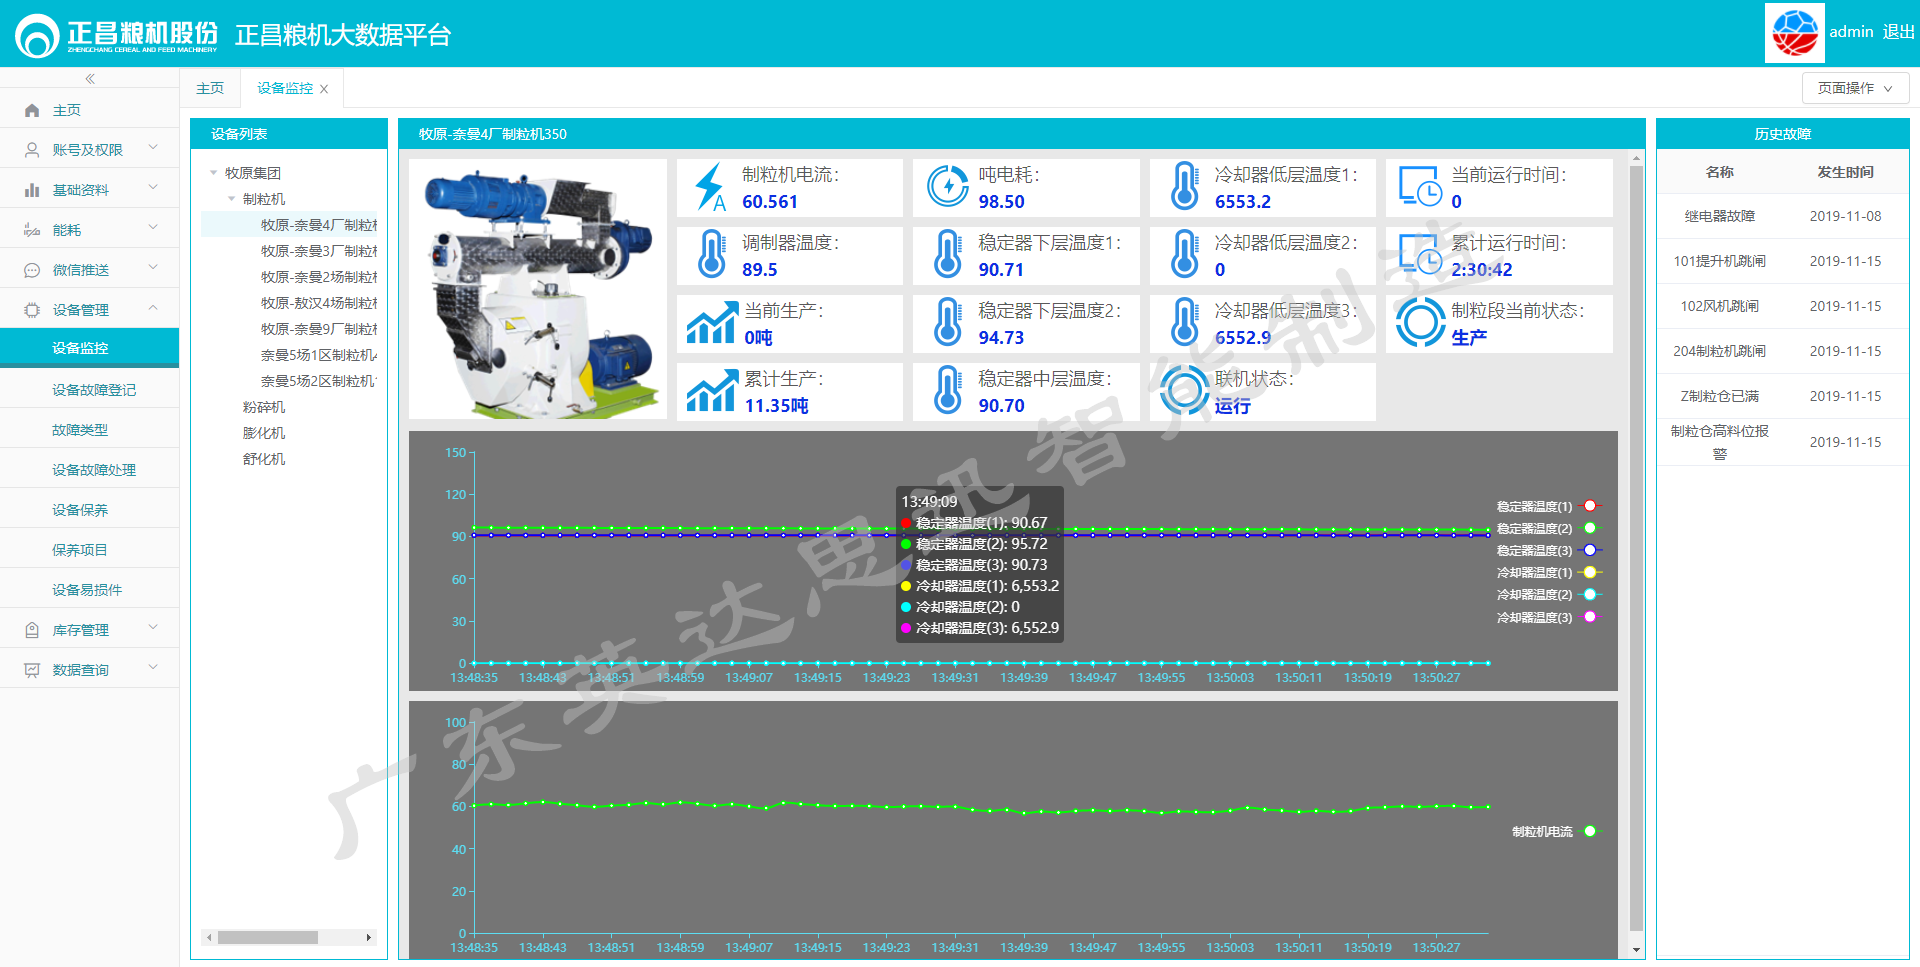Click the 稳定器中层温度 thermometer icon
1920x967 pixels.
coord(948,390)
